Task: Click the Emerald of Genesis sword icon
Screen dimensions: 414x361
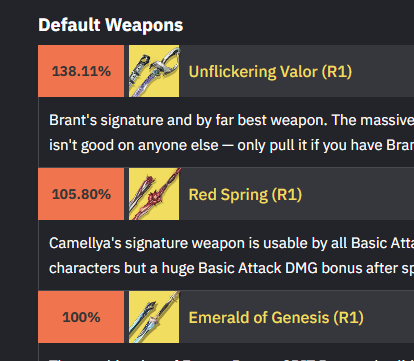Action: pos(154,317)
